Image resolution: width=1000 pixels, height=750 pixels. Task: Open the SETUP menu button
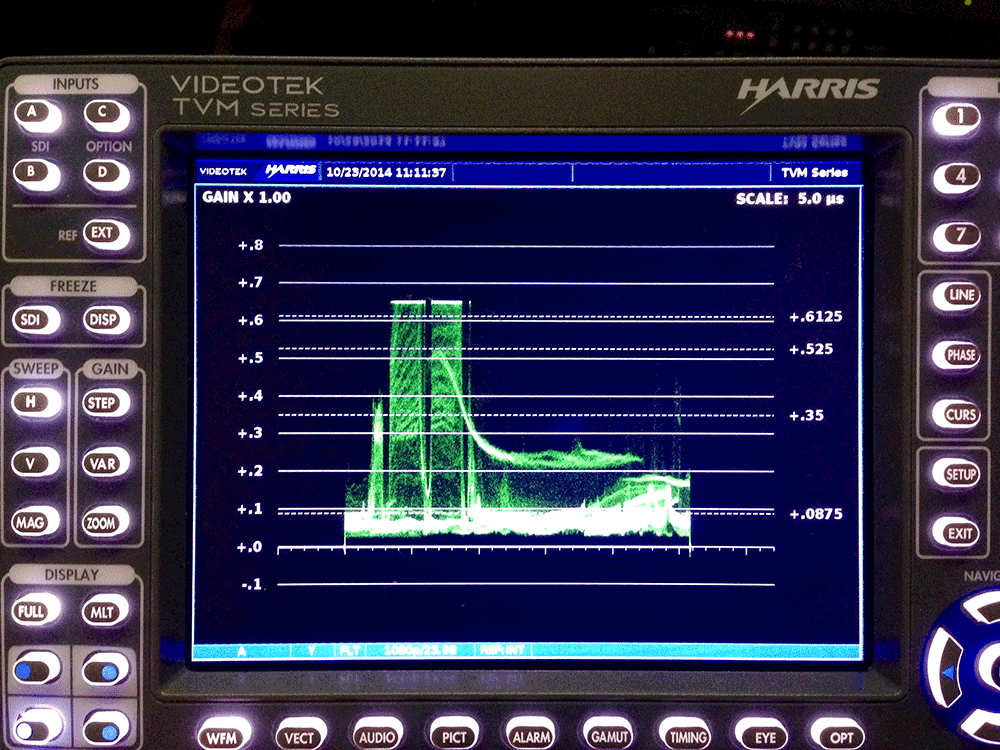(955, 474)
